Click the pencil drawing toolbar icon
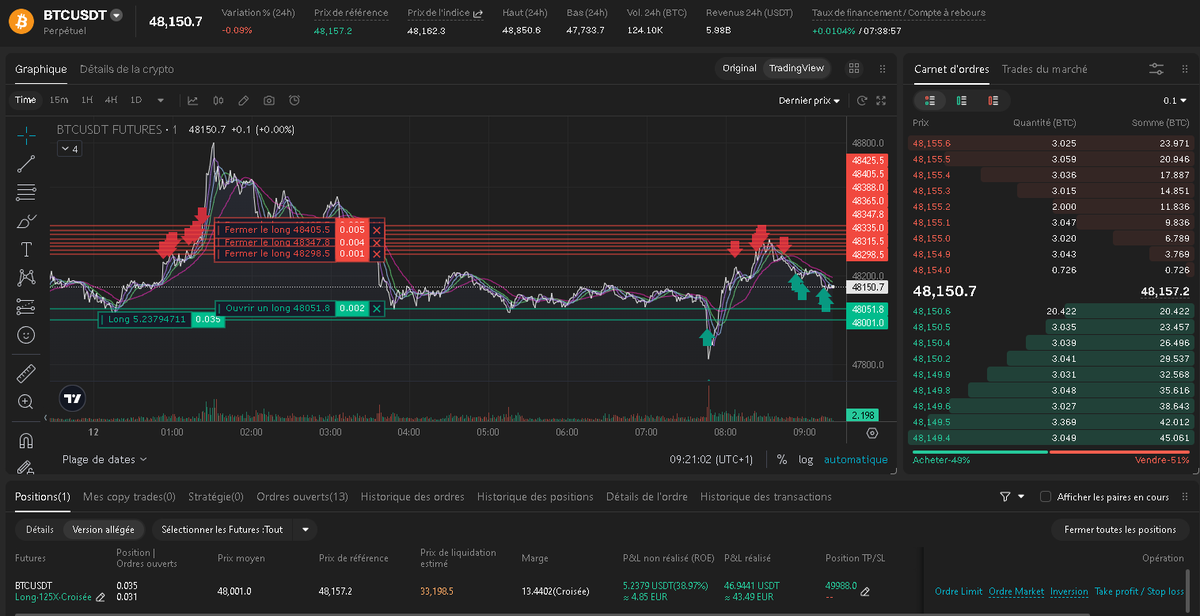The image size is (1200, 616). [x=243, y=100]
